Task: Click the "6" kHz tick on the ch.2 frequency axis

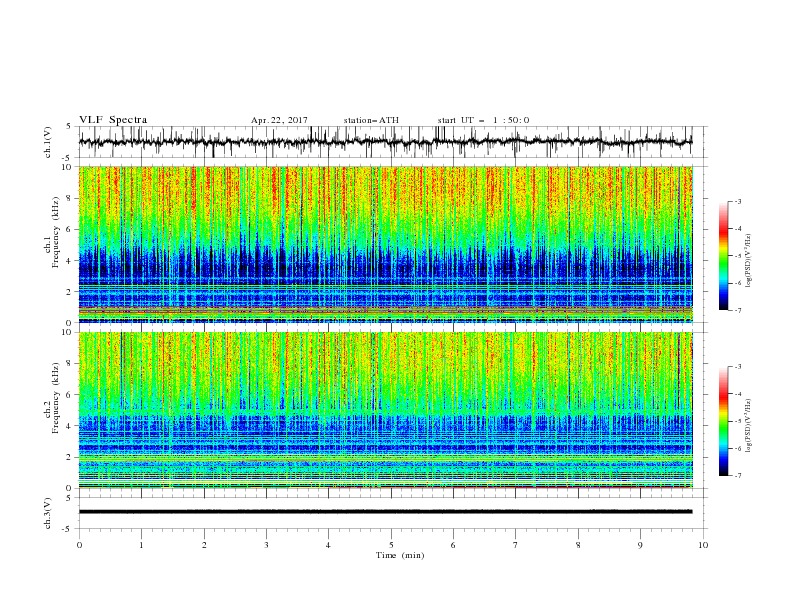Action: coord(70,395)
